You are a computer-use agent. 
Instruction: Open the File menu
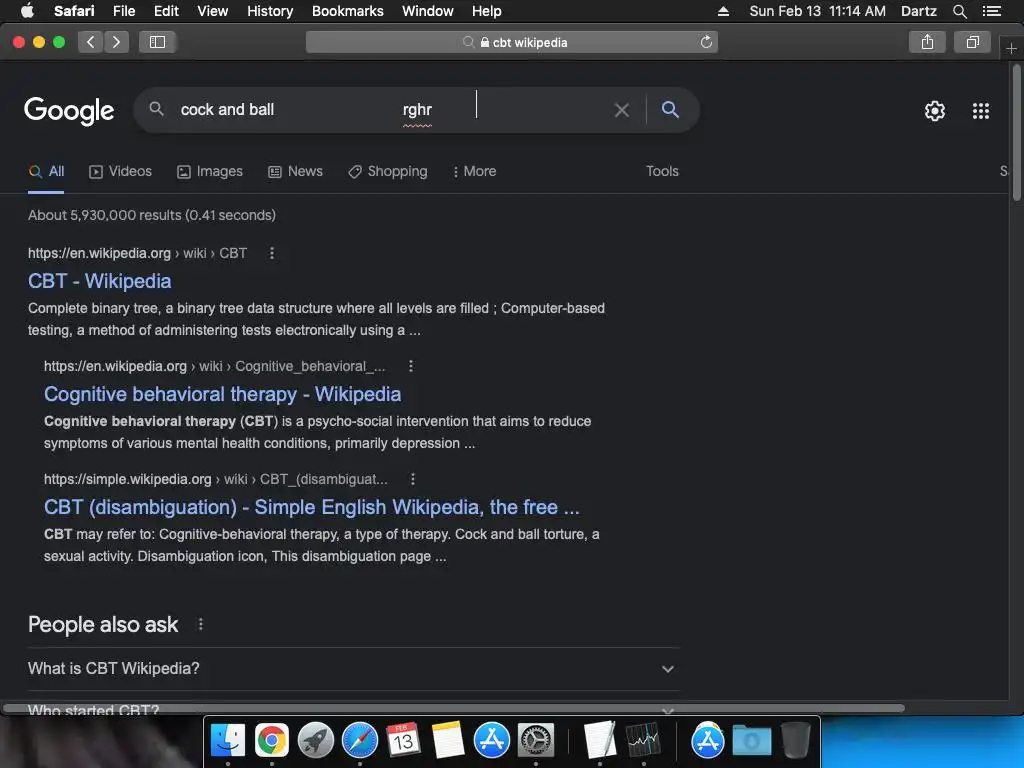coord(123,11)
